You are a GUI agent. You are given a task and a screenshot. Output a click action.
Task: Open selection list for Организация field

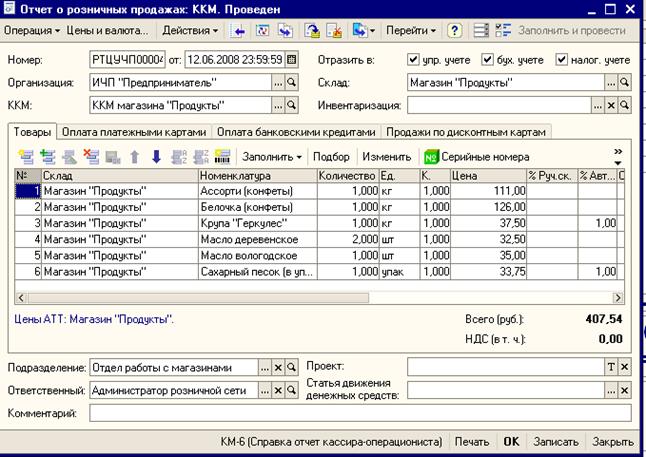[x=278, y=82]
